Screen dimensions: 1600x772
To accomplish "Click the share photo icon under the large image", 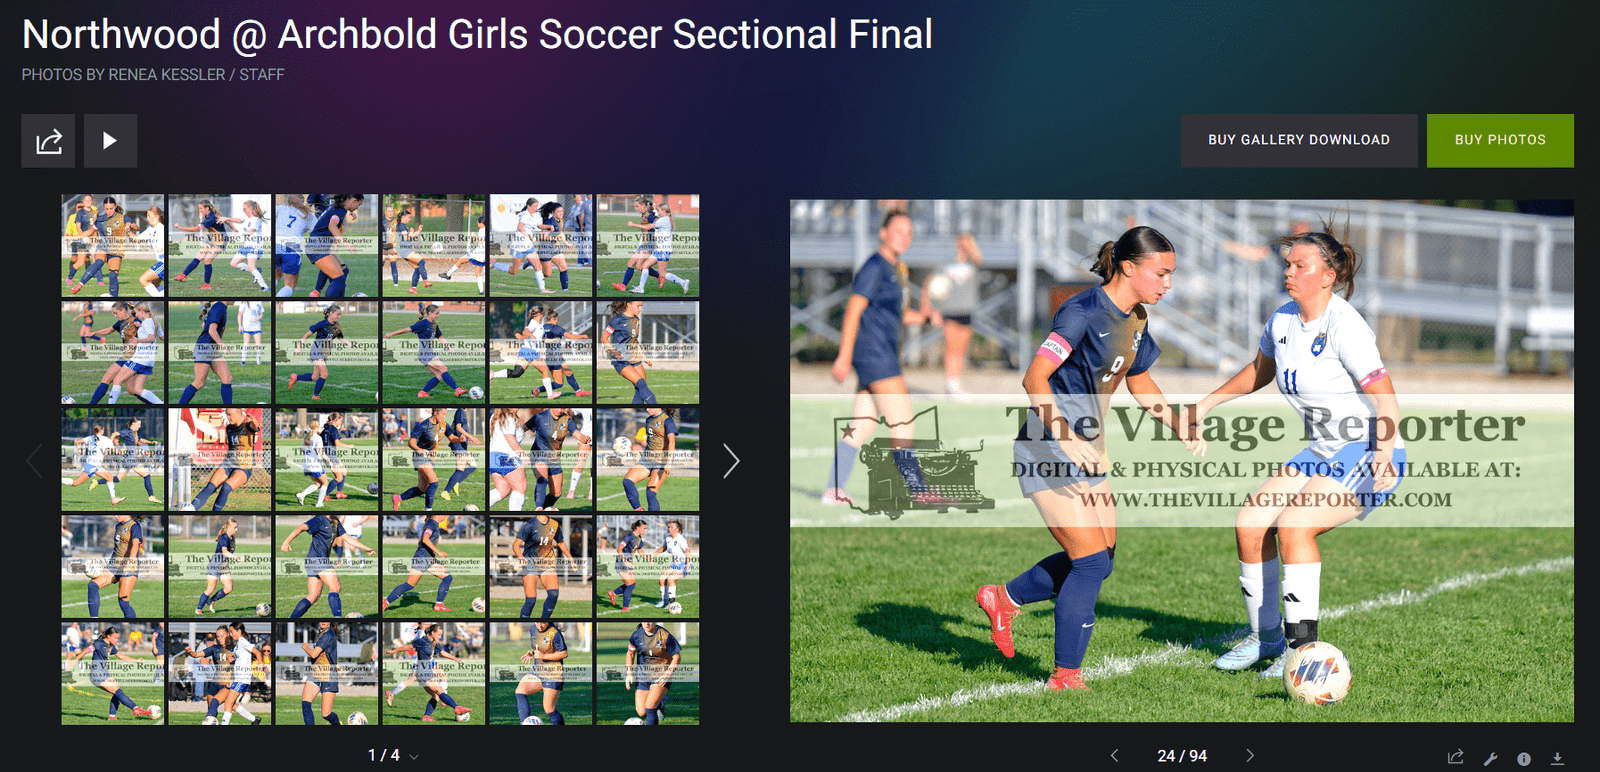I will [1456, 757].
